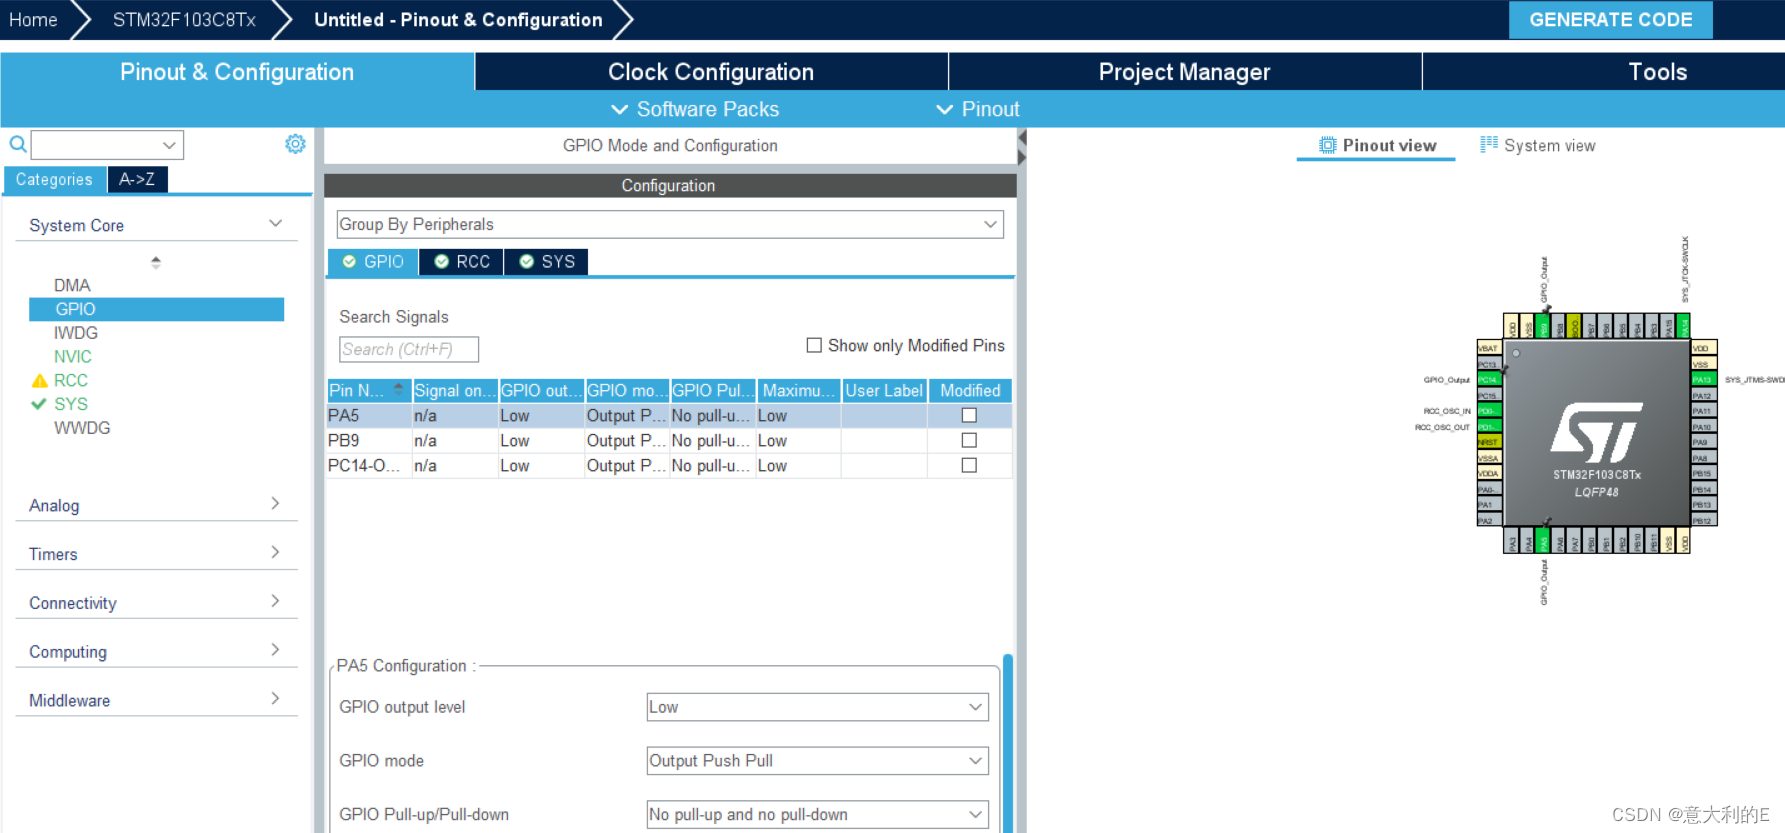Click the green check icon on RCC tab
The width and height of the screenshot is (1785, 833).
click(x=441, y=261)
